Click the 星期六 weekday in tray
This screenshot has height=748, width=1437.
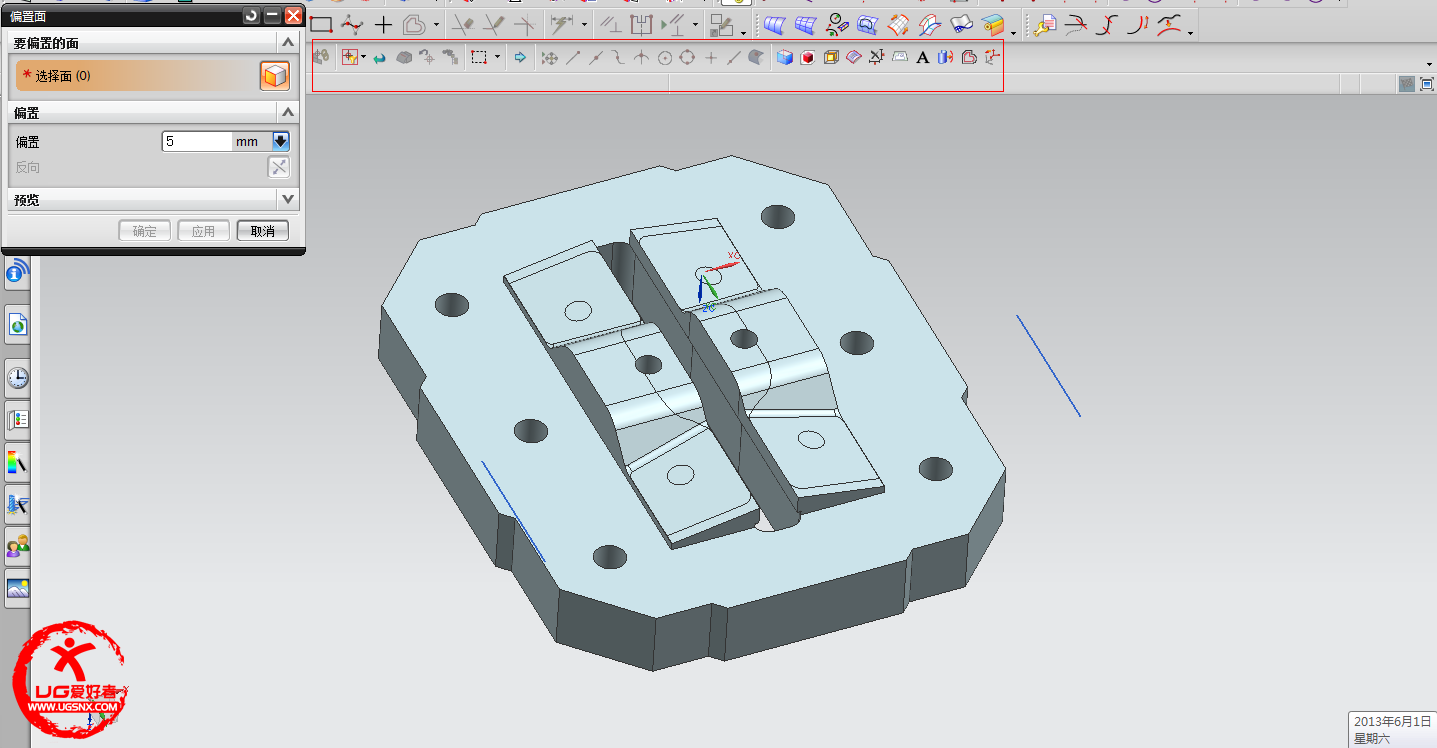click(x=1372, y=739)
